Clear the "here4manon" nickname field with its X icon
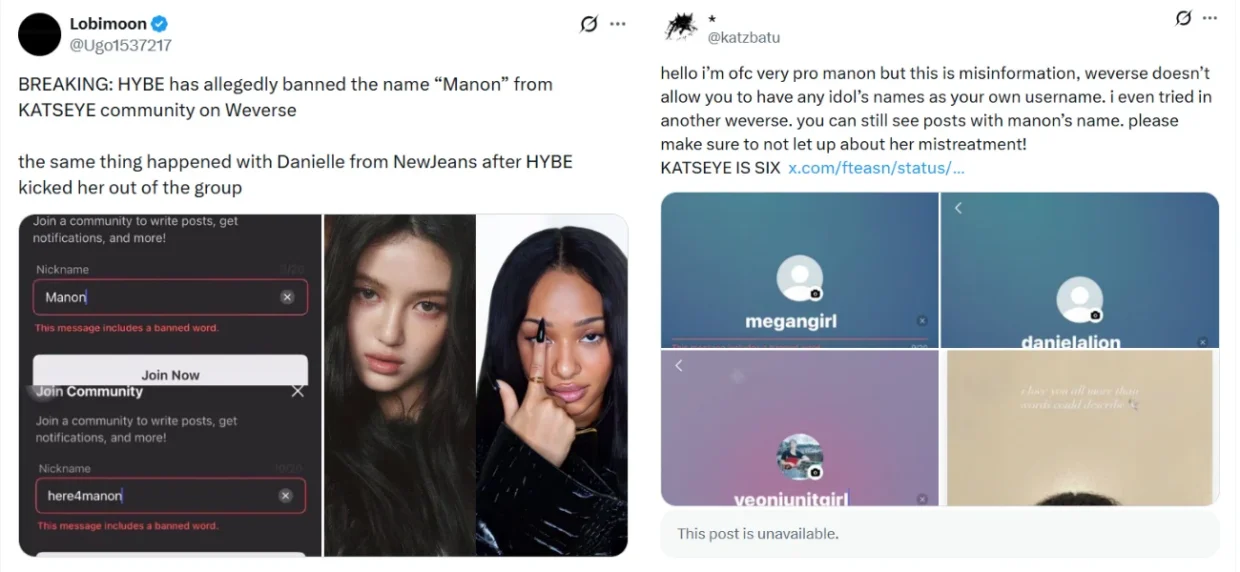Image resolution: width=1240 pixels, height=572 pixels. coord(285,496)
